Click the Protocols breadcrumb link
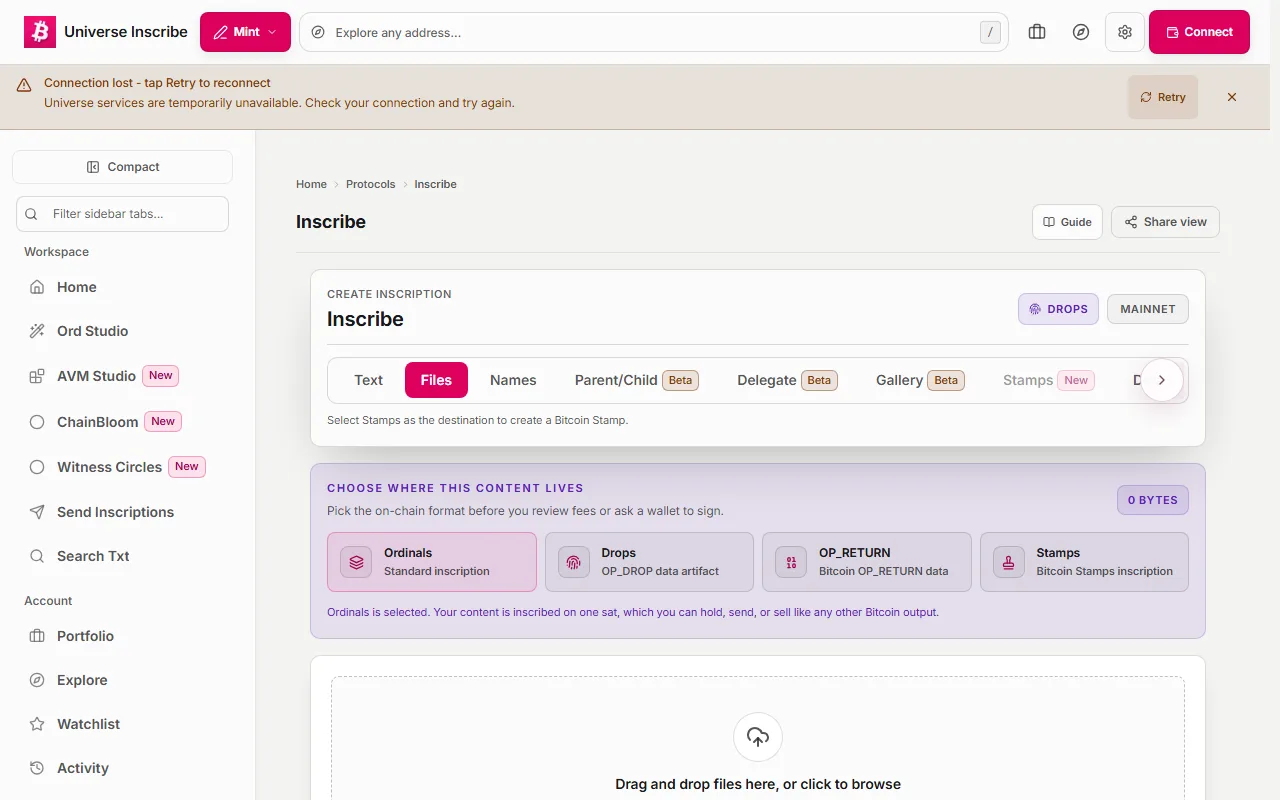This screenshot has width=1280, height=800. (x=370, y=184)
